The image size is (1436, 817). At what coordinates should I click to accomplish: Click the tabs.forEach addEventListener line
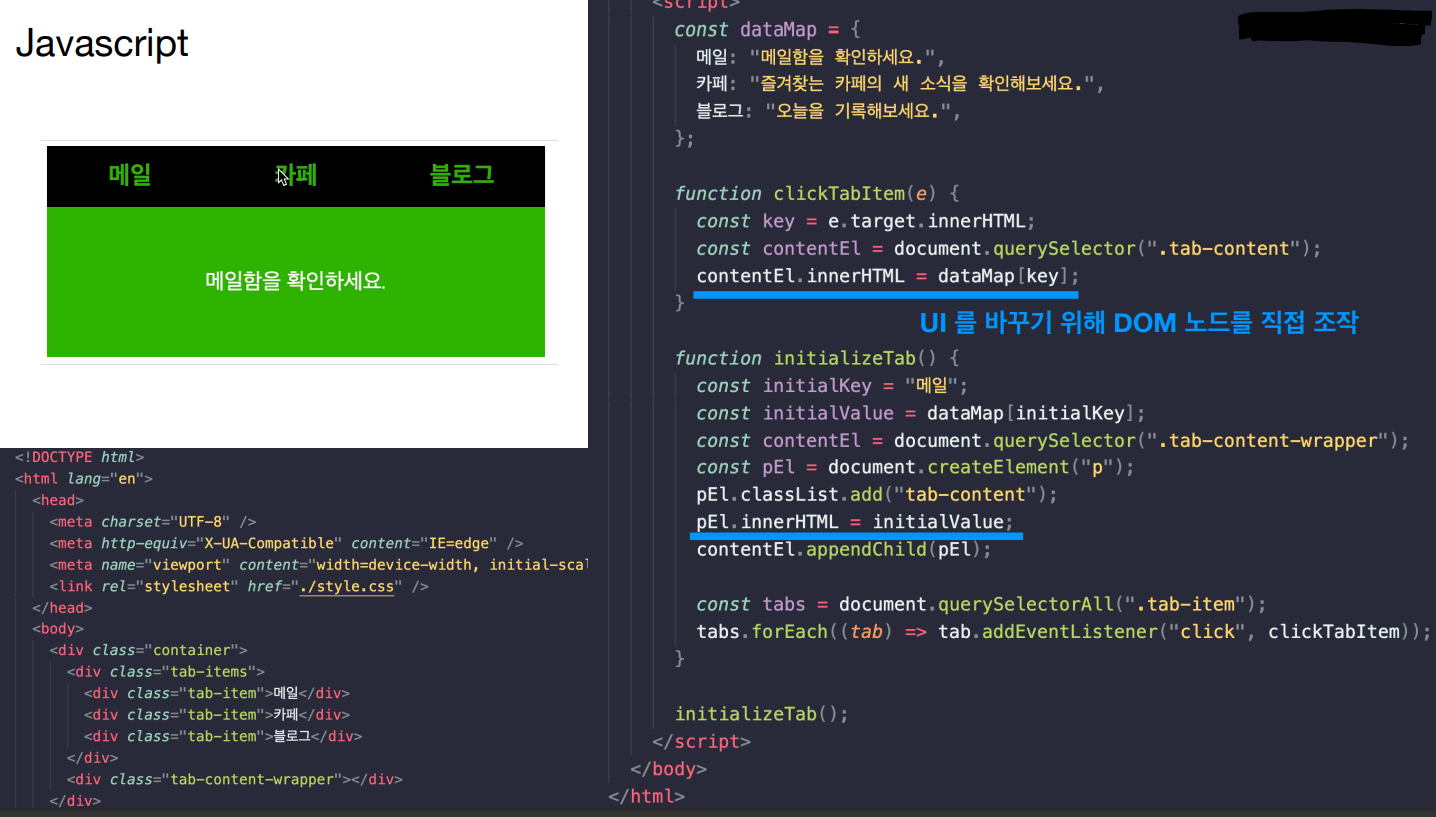tap(1064, 631)
